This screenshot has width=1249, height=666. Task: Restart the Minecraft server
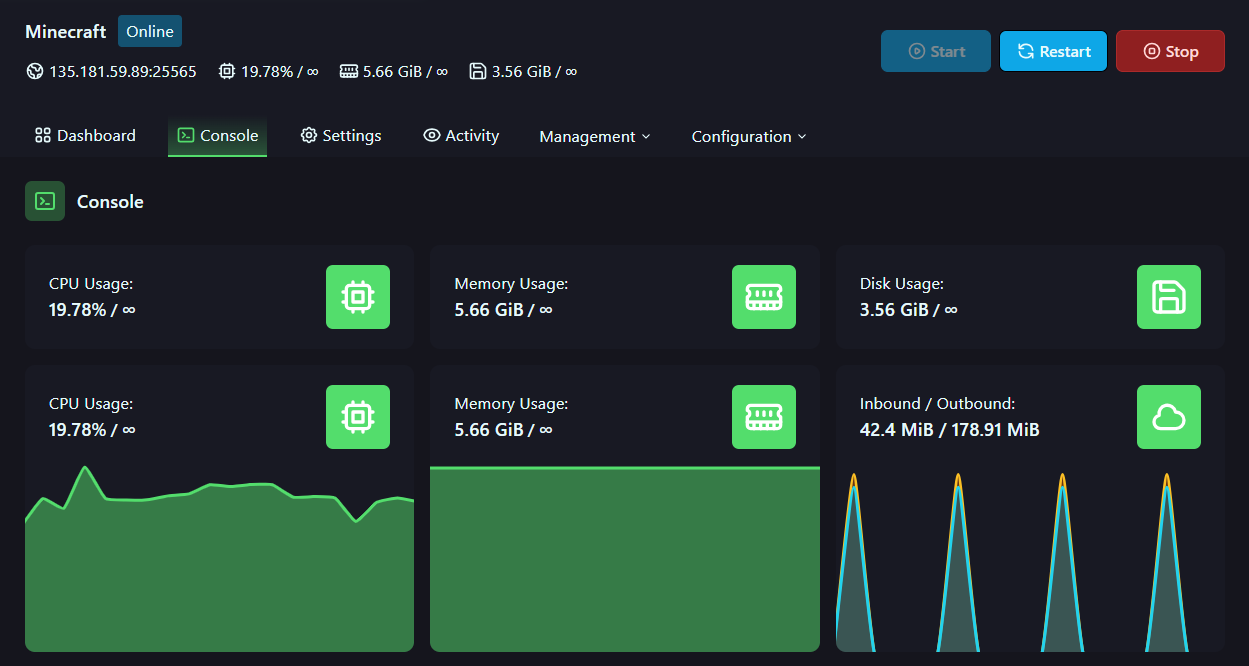[x=1053, y=51]
